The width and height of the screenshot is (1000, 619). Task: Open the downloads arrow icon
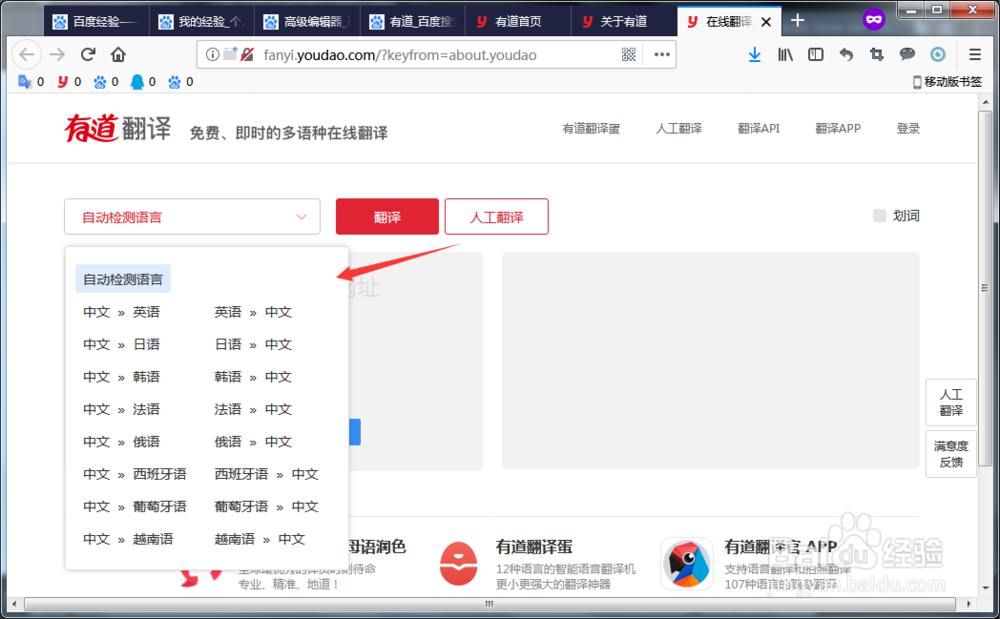(754, 55)
